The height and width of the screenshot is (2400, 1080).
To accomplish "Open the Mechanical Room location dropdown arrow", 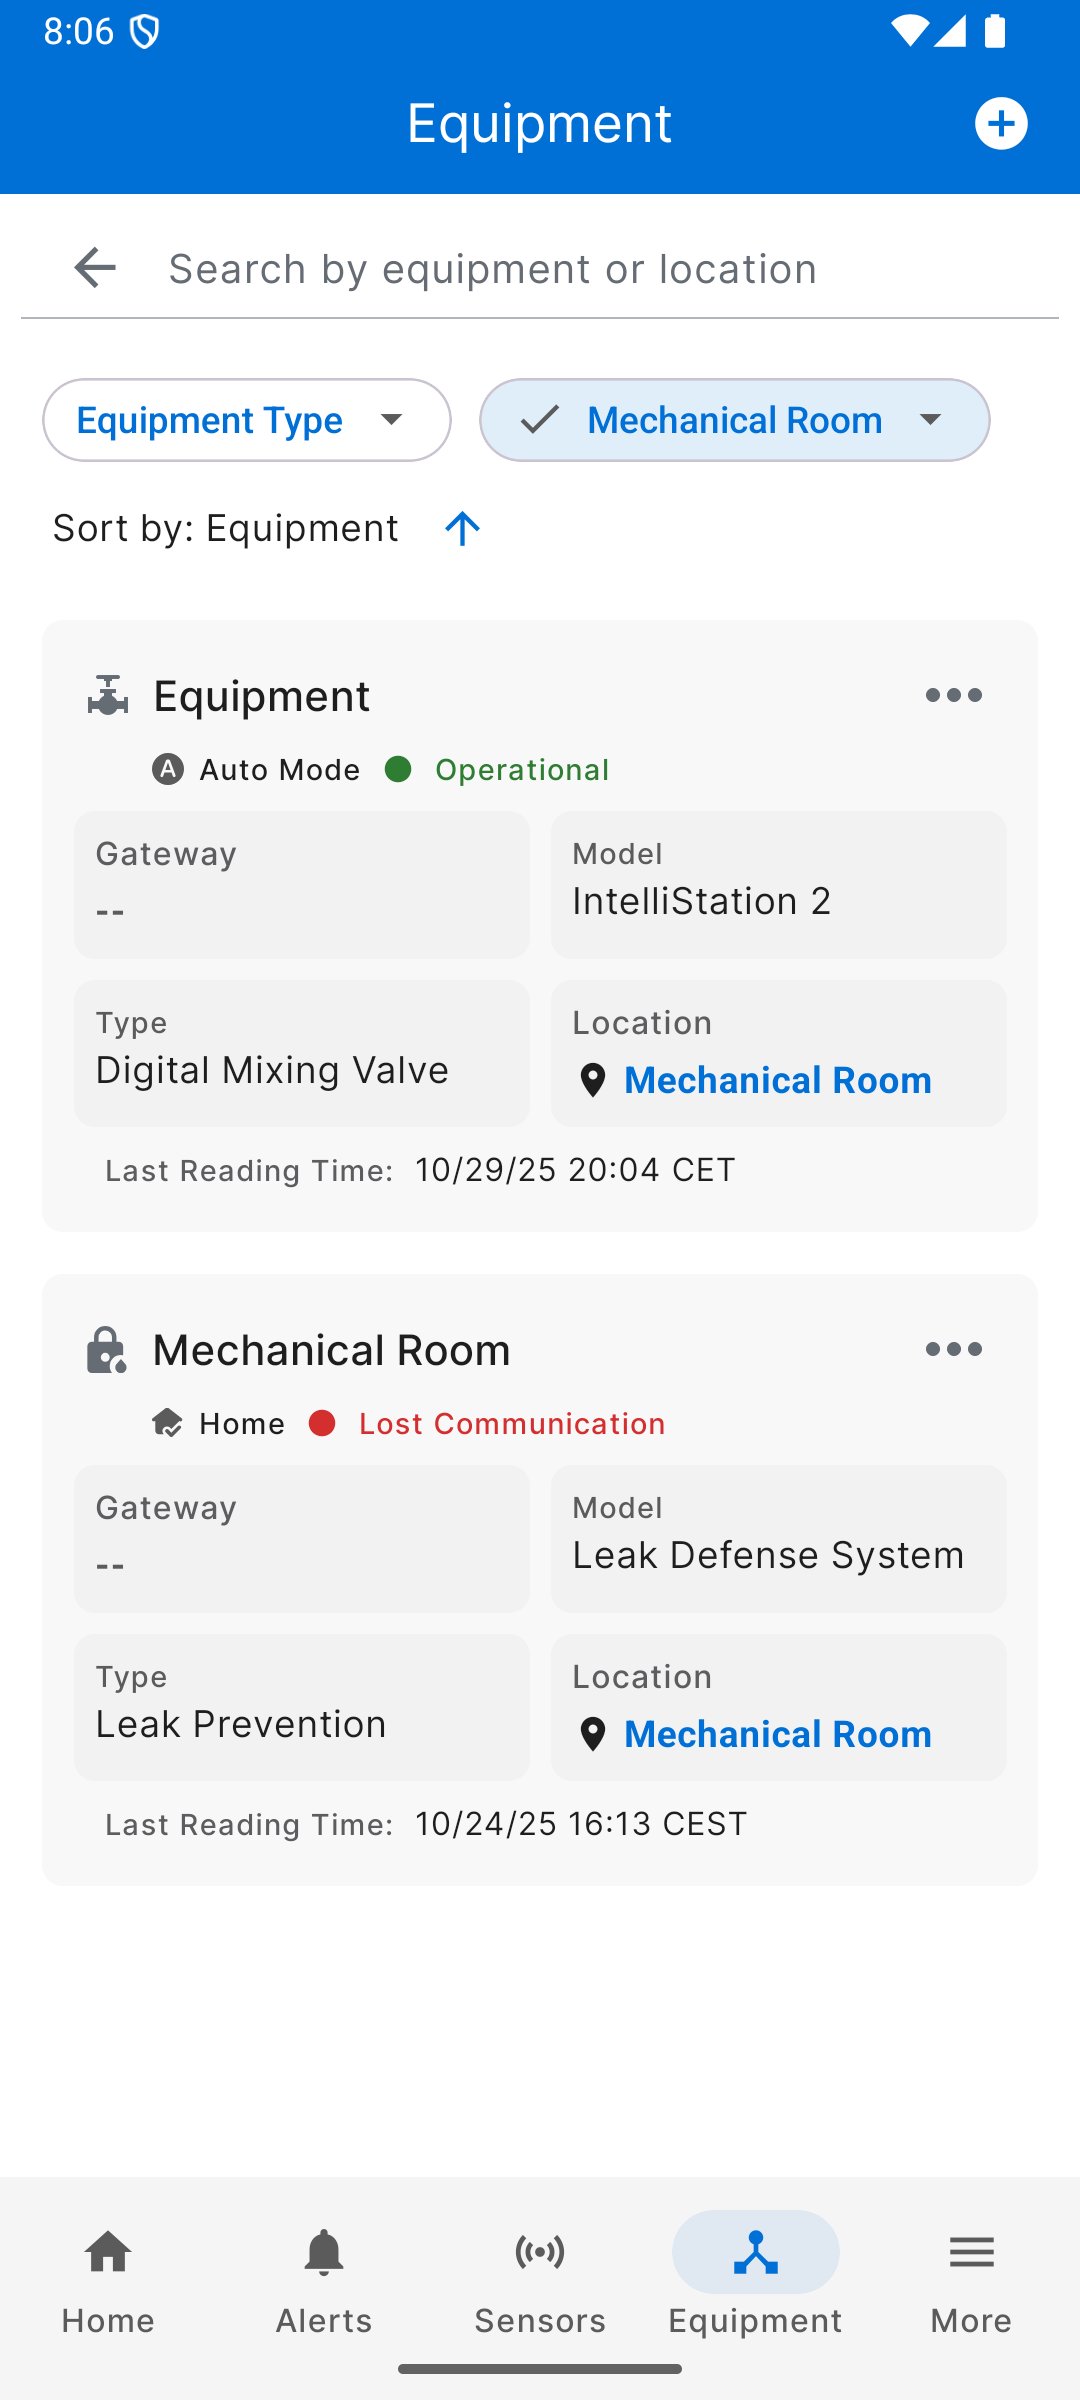I will pos(931,420).
